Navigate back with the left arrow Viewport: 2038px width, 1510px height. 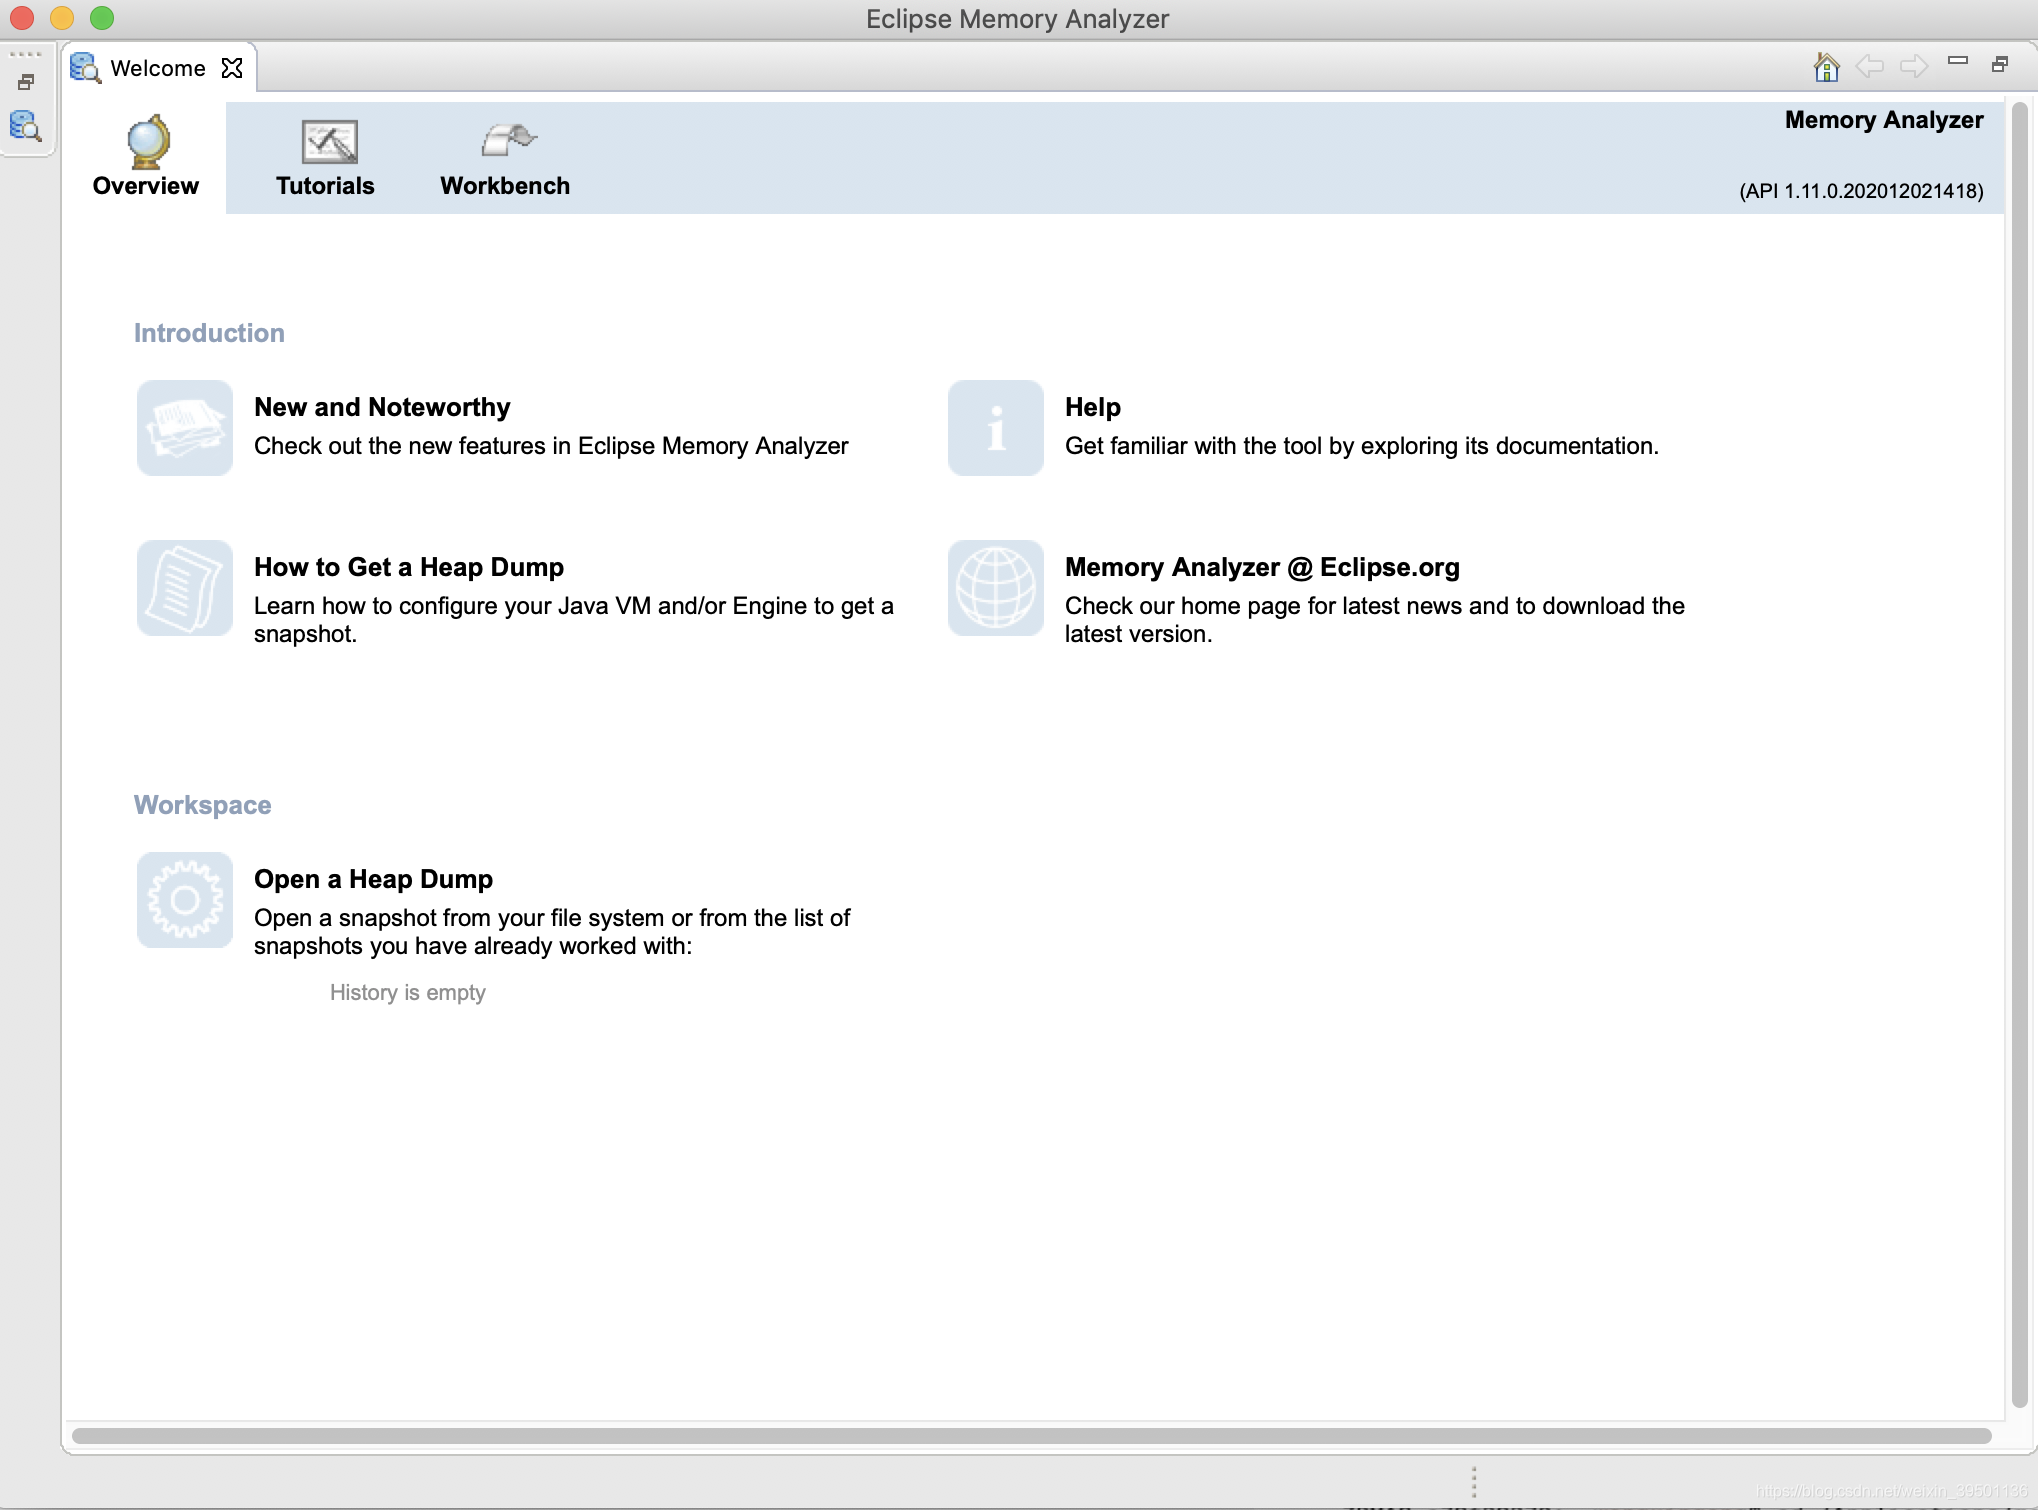click(x=1869, y=67)
